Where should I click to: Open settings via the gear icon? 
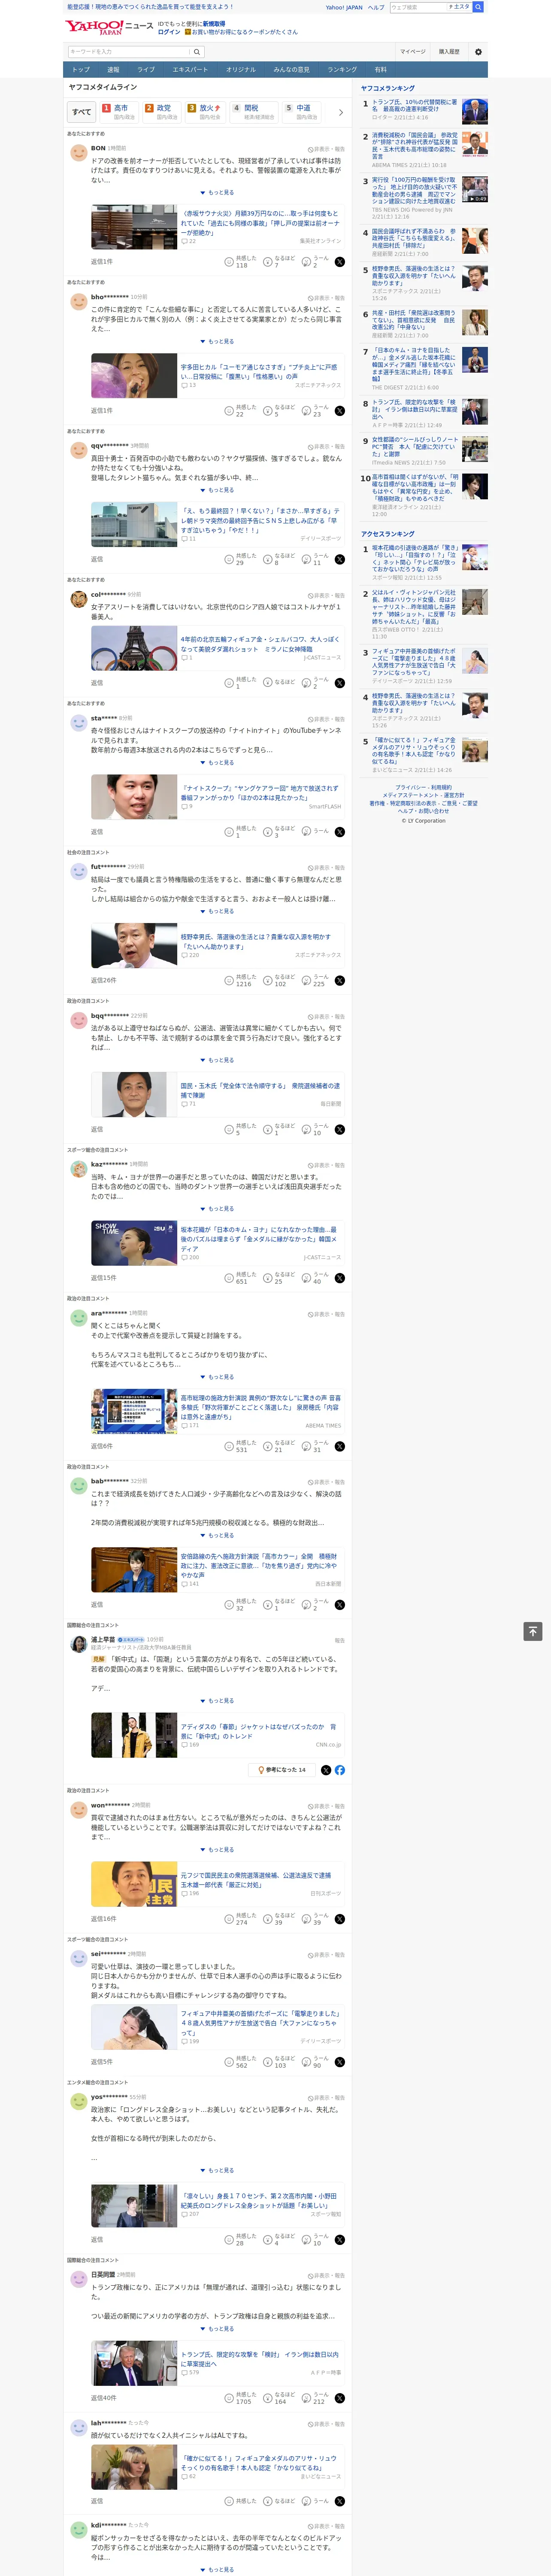pos(478,52)
